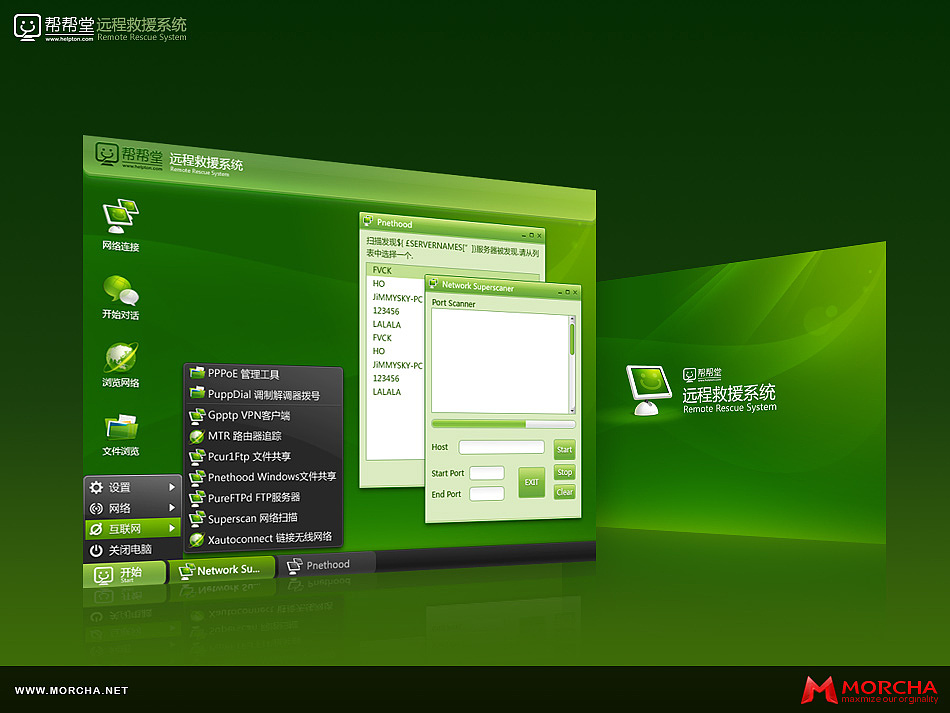The image size is (950, 713).
Task: Open the WWW.MORCHA.NET link
Action: pos(71,691)
